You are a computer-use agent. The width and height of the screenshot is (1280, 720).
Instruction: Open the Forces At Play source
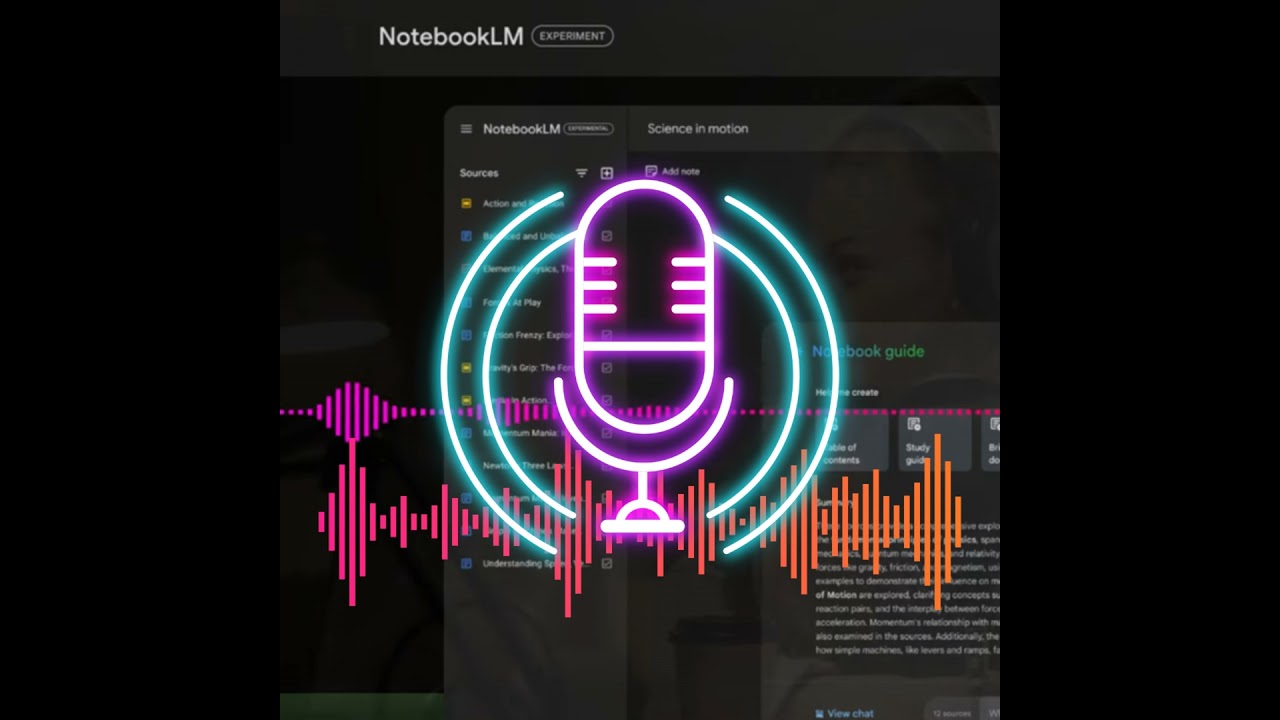click(x=513, y=302)
